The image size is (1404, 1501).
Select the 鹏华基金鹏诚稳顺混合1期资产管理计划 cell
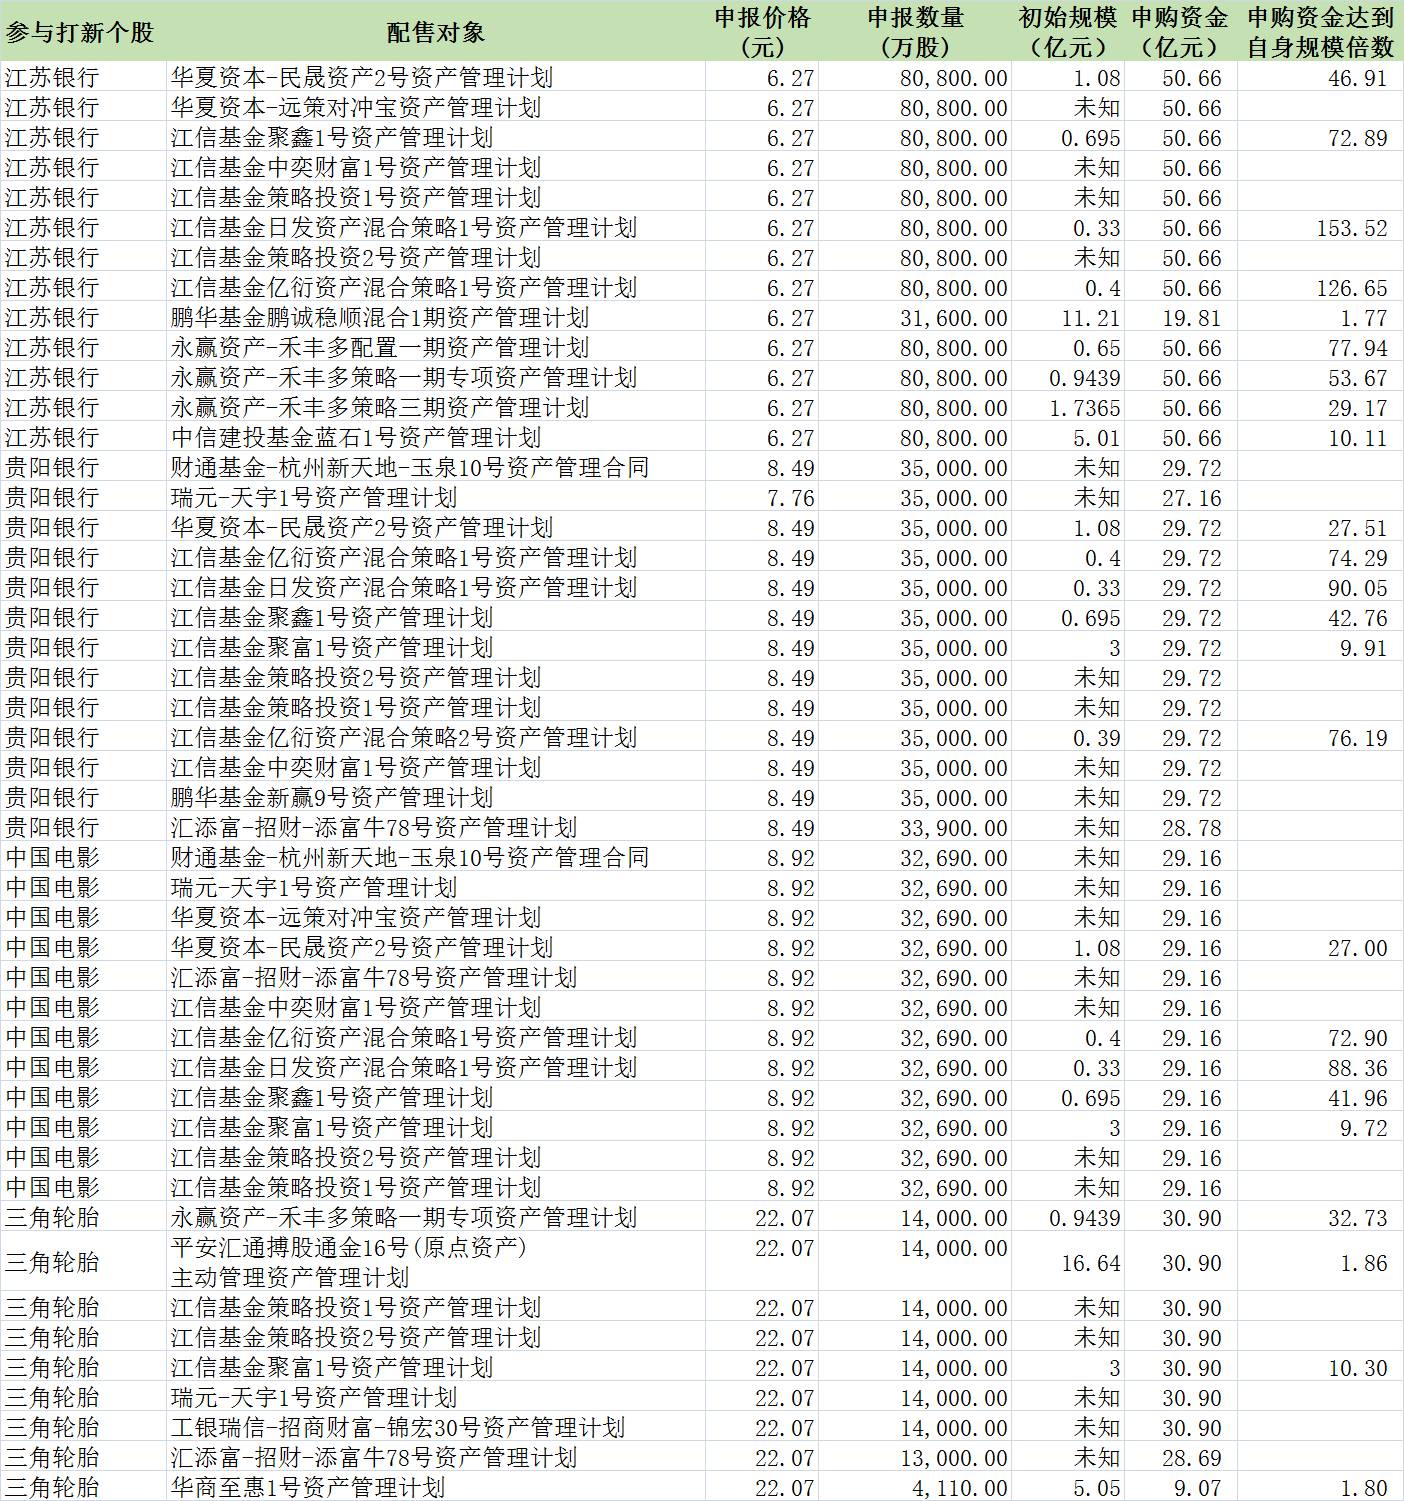click(380, 318)
